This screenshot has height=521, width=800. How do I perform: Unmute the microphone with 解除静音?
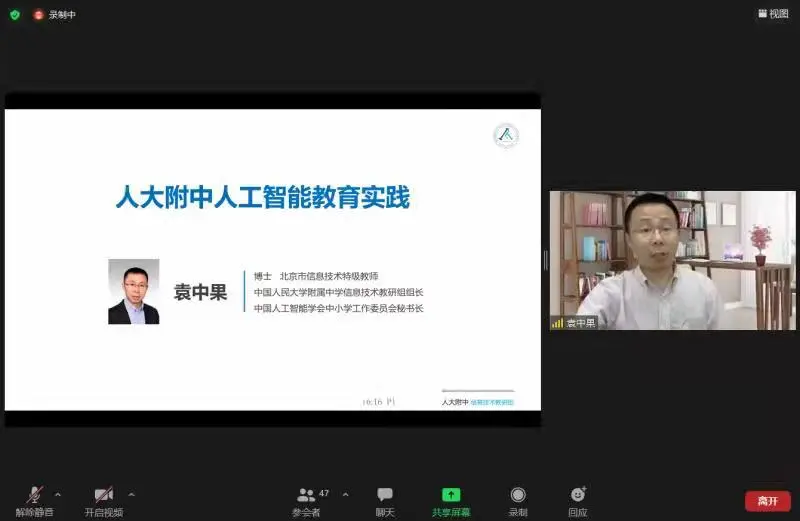tap(34, 494)
